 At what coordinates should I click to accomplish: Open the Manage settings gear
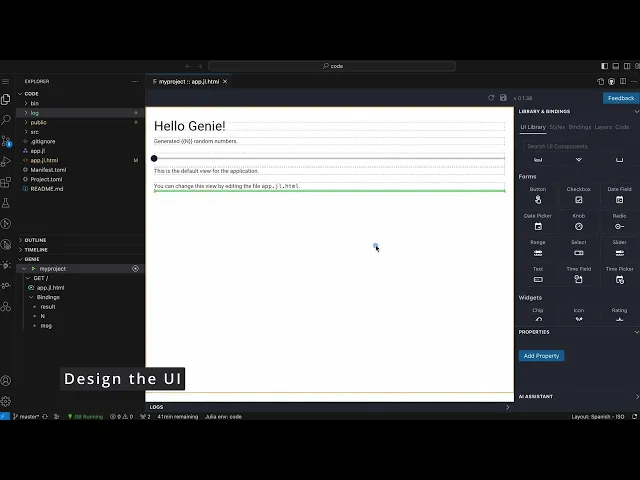pyautogui.click(x=6, y=401)
